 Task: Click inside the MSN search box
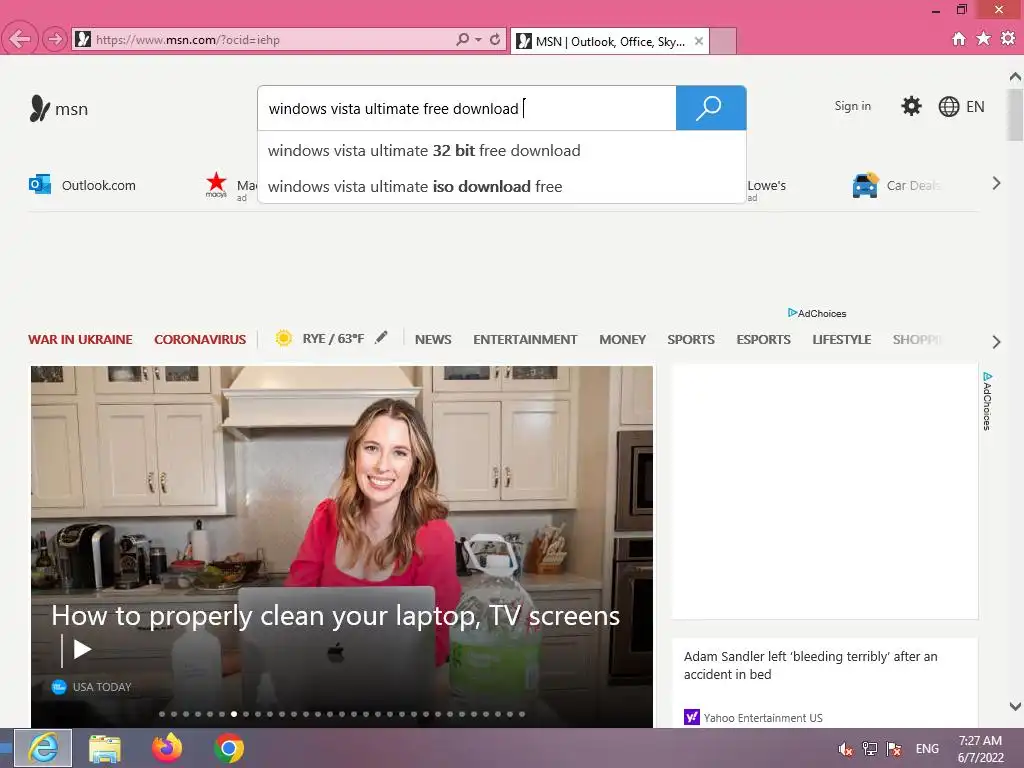coord(467,108)
